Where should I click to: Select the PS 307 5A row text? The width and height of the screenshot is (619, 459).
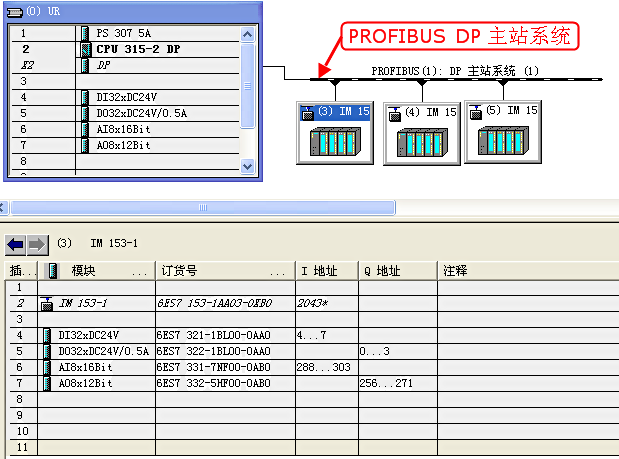pyautogui.click(x=124, y=33)
